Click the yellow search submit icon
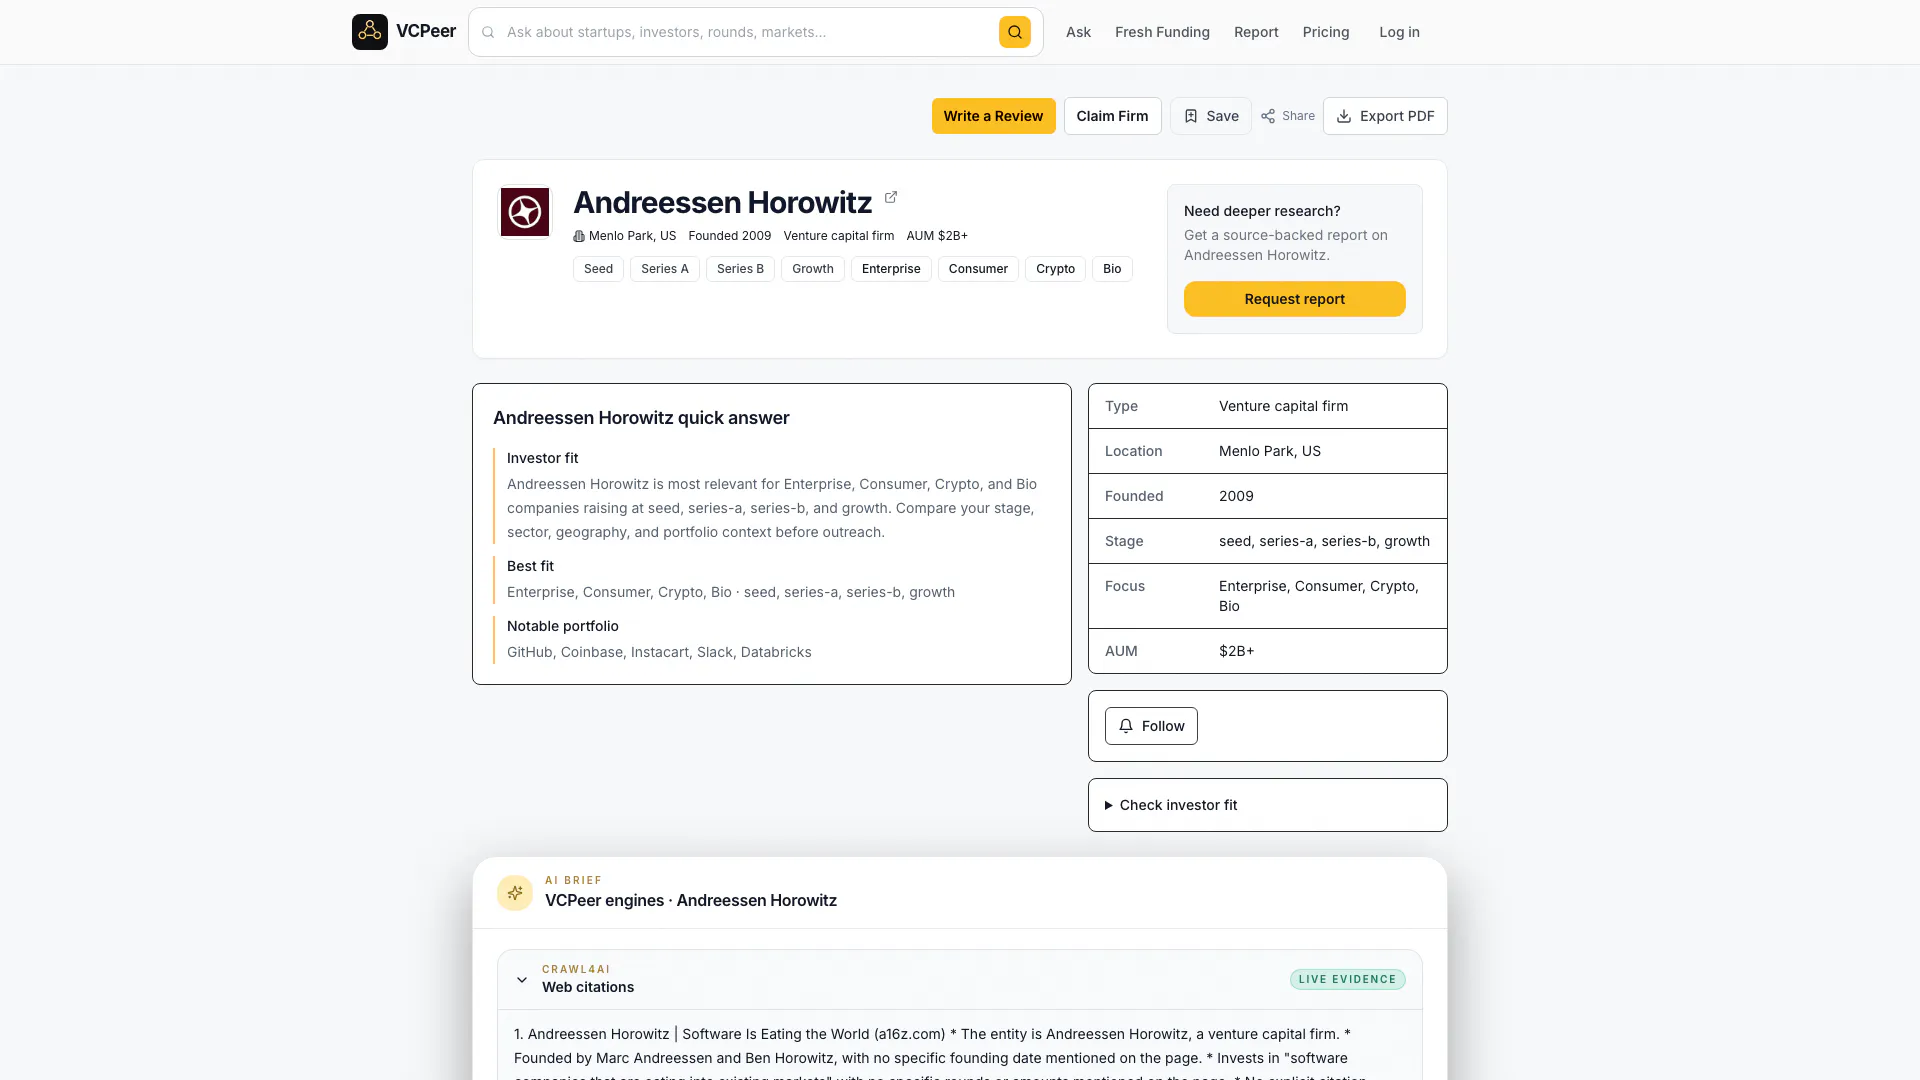 [1014, 32]
